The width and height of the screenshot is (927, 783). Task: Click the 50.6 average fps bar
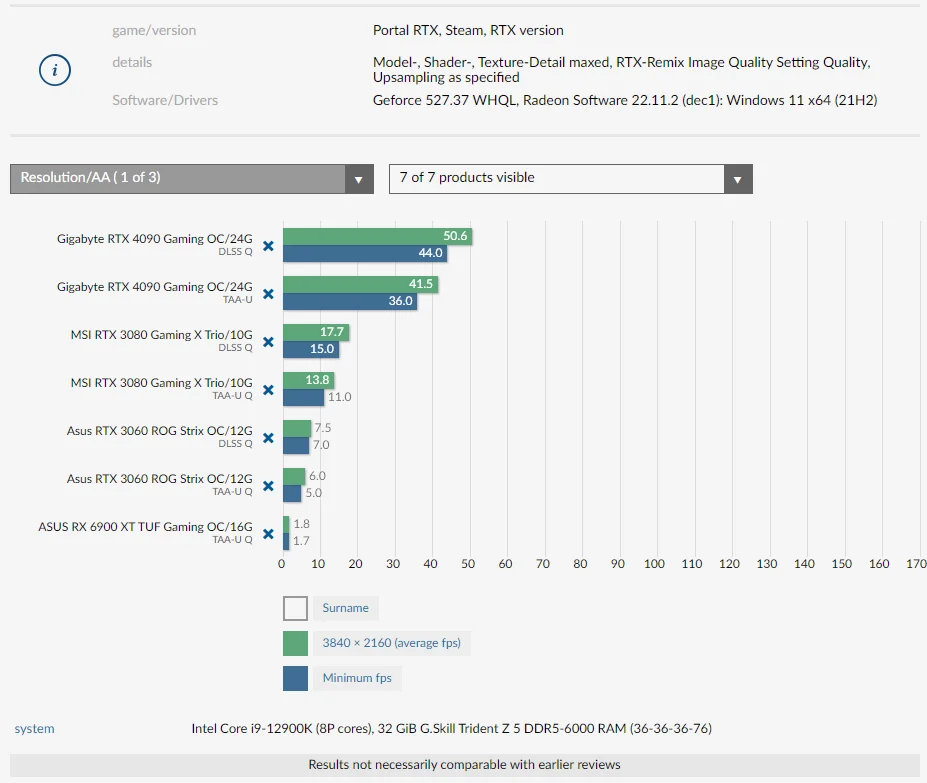point(377,237)
